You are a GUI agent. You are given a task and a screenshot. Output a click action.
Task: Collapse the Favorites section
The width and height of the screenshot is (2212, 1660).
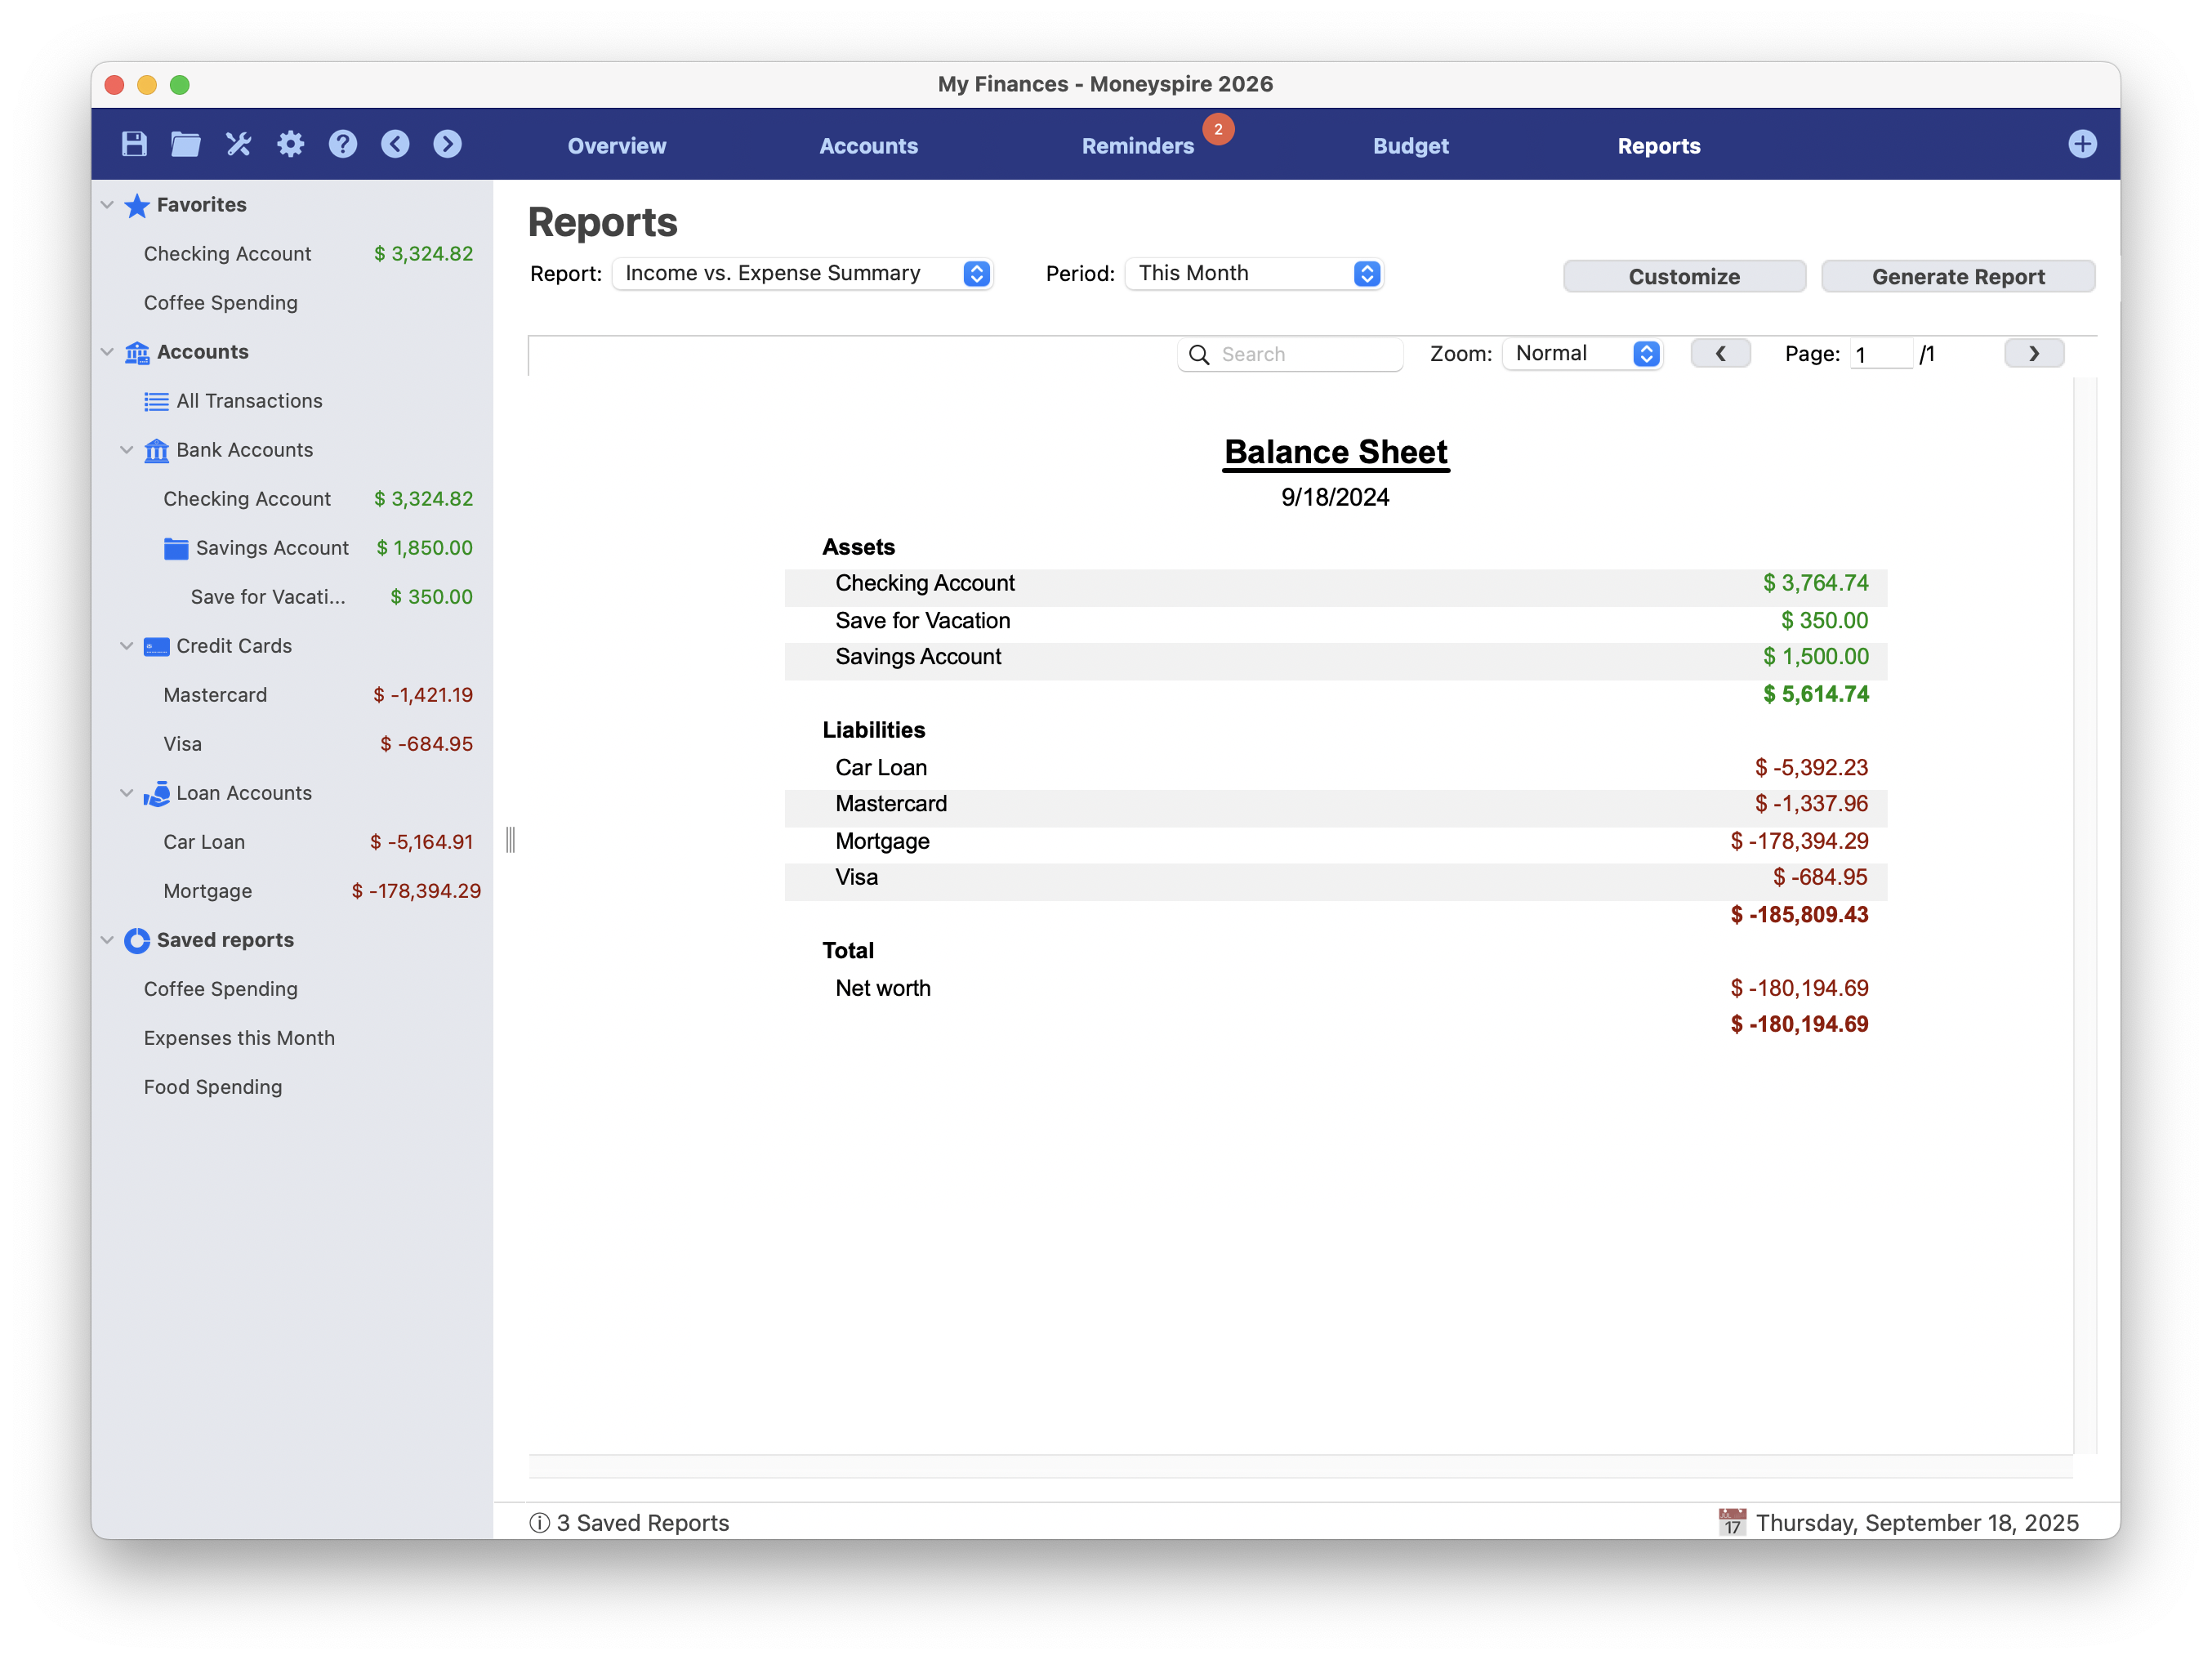pos(107,205)
